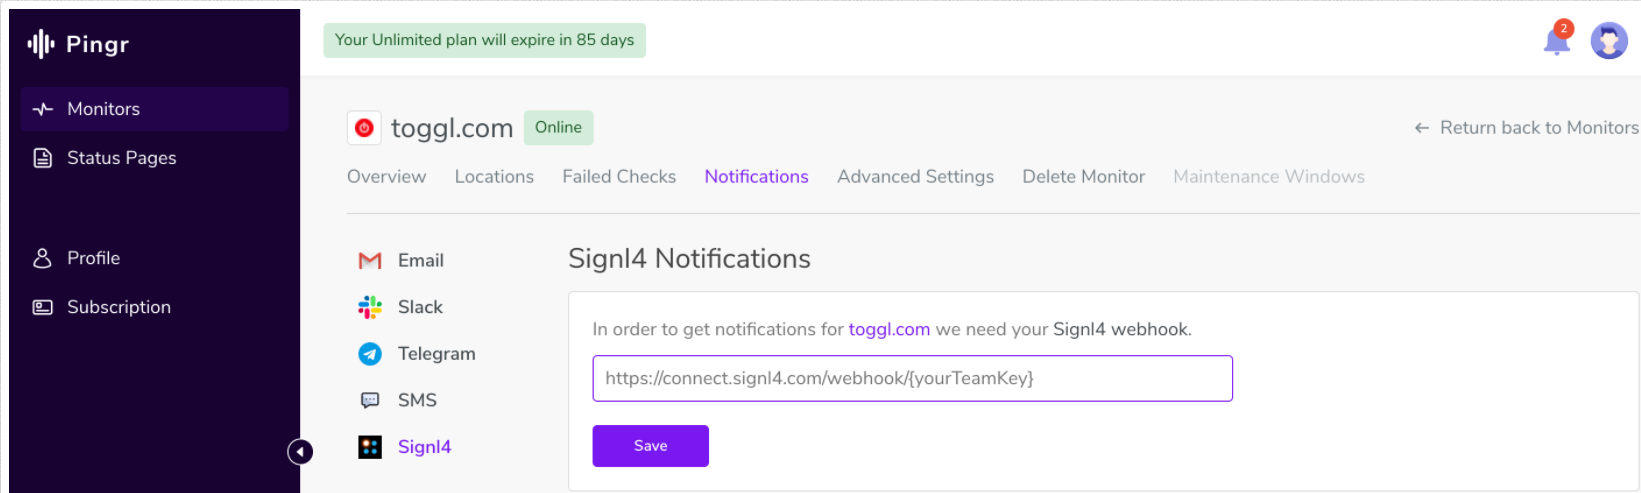Image resolution: width=1641 pixels, height=493 pixels.
Task: Collapse the sidebar with arrow button
Action: pyautogui.click(x=300, y=452)
